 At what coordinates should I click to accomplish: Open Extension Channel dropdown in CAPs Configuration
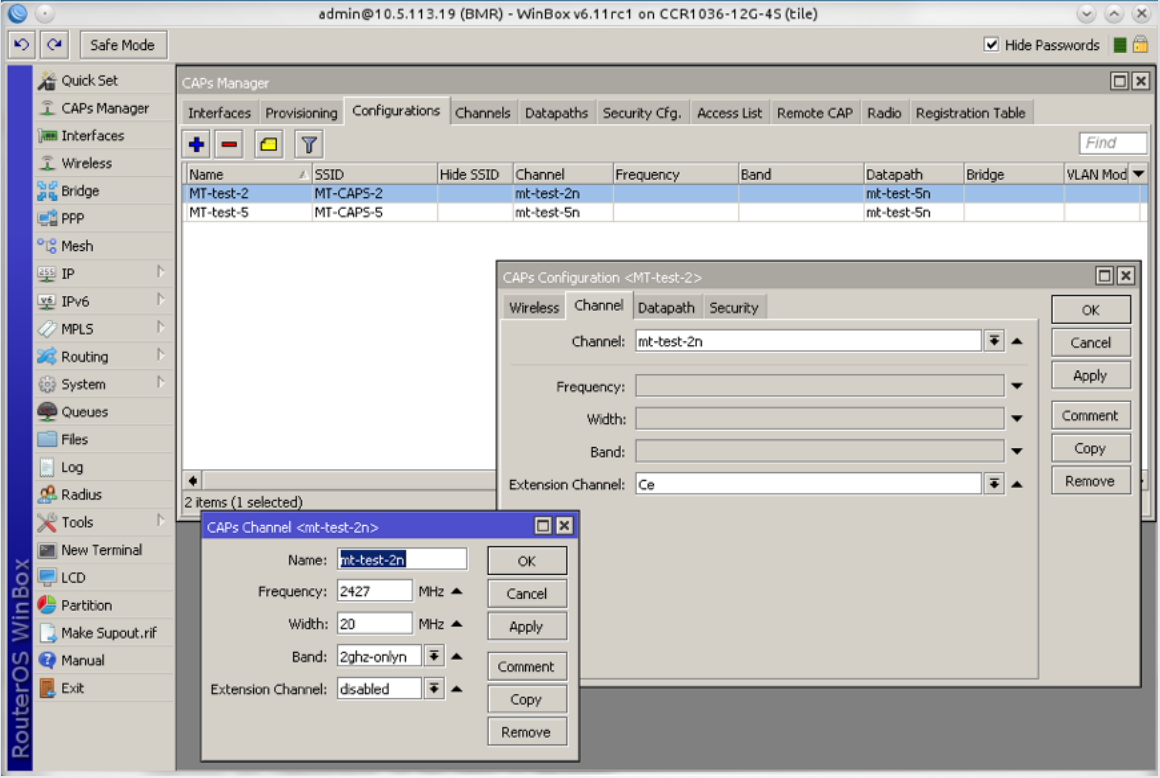click(x=994, y=484)
